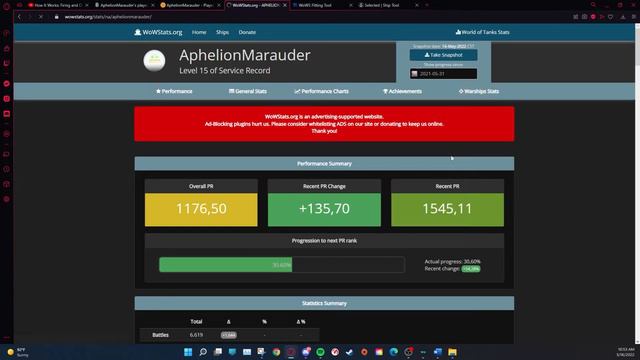Screen dimensions: 640x360
Task: Open the Windows Start menu
Action: tap(188, 352)
